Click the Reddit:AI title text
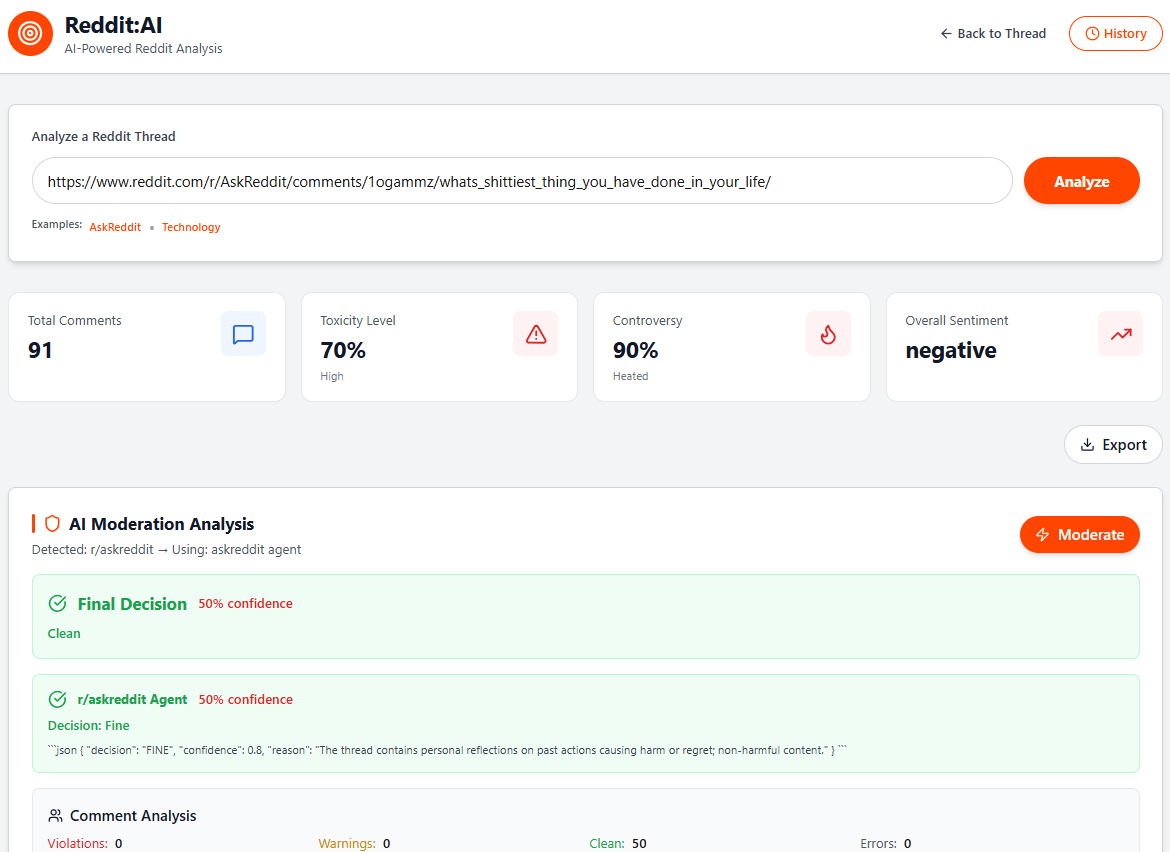The width and height of the screenshot is (1170, 852). pos(113,25)
